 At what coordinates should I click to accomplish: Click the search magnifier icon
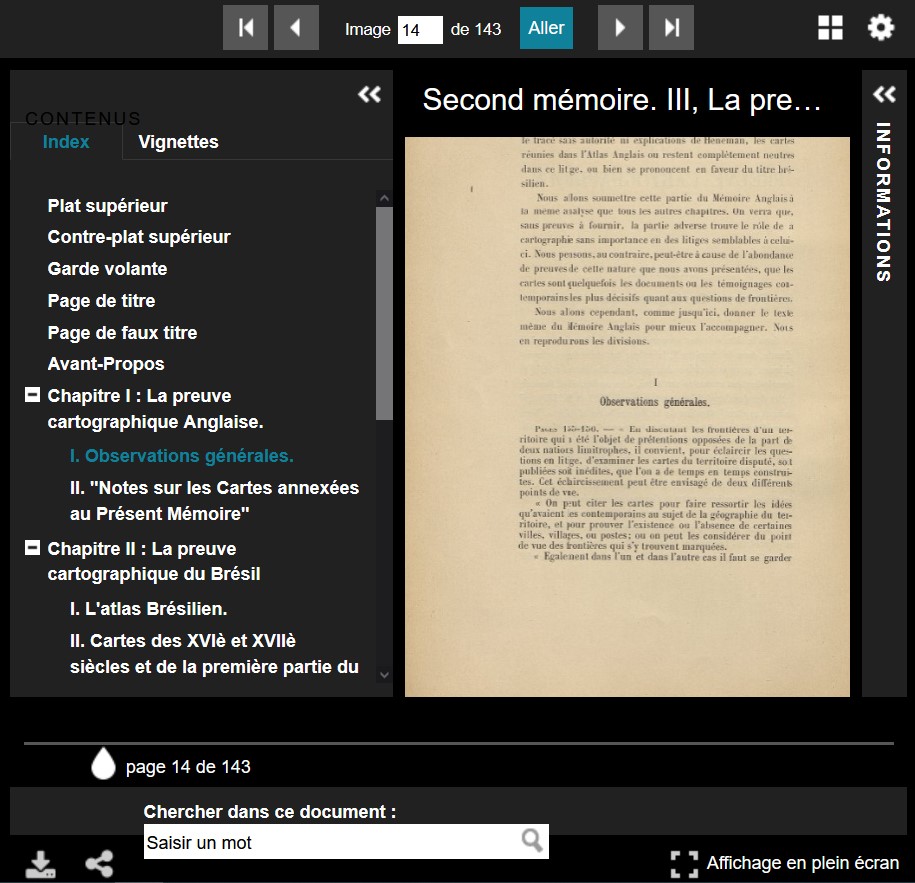(x=532, y=841)
